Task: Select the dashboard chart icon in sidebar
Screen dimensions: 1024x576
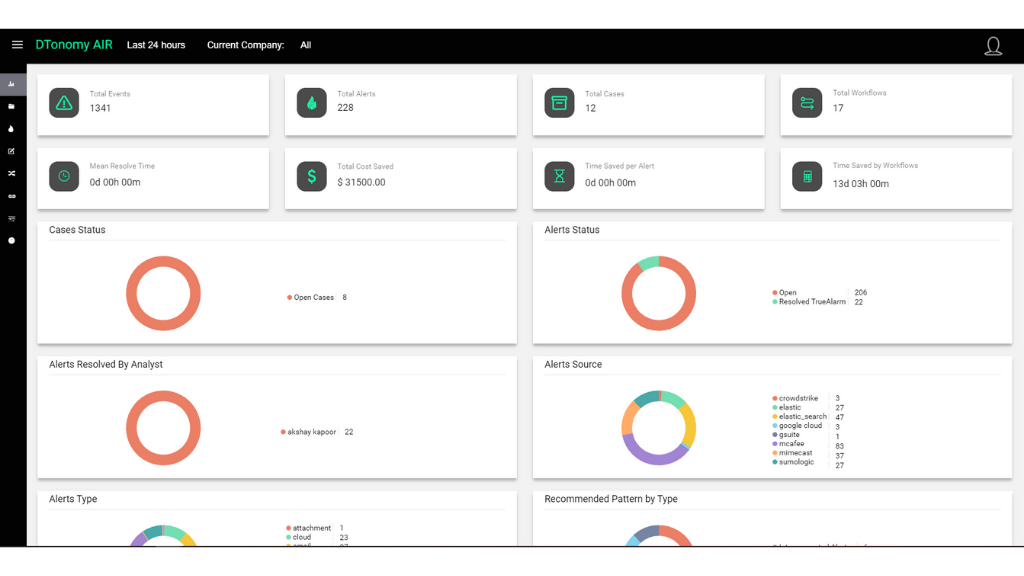Action: pos(12,84)
